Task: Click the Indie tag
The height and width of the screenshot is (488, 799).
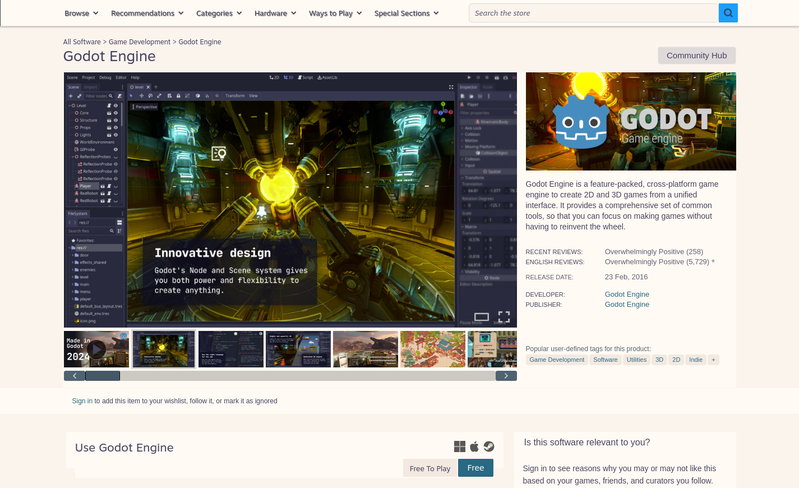Action: click(x=695, y=360)
